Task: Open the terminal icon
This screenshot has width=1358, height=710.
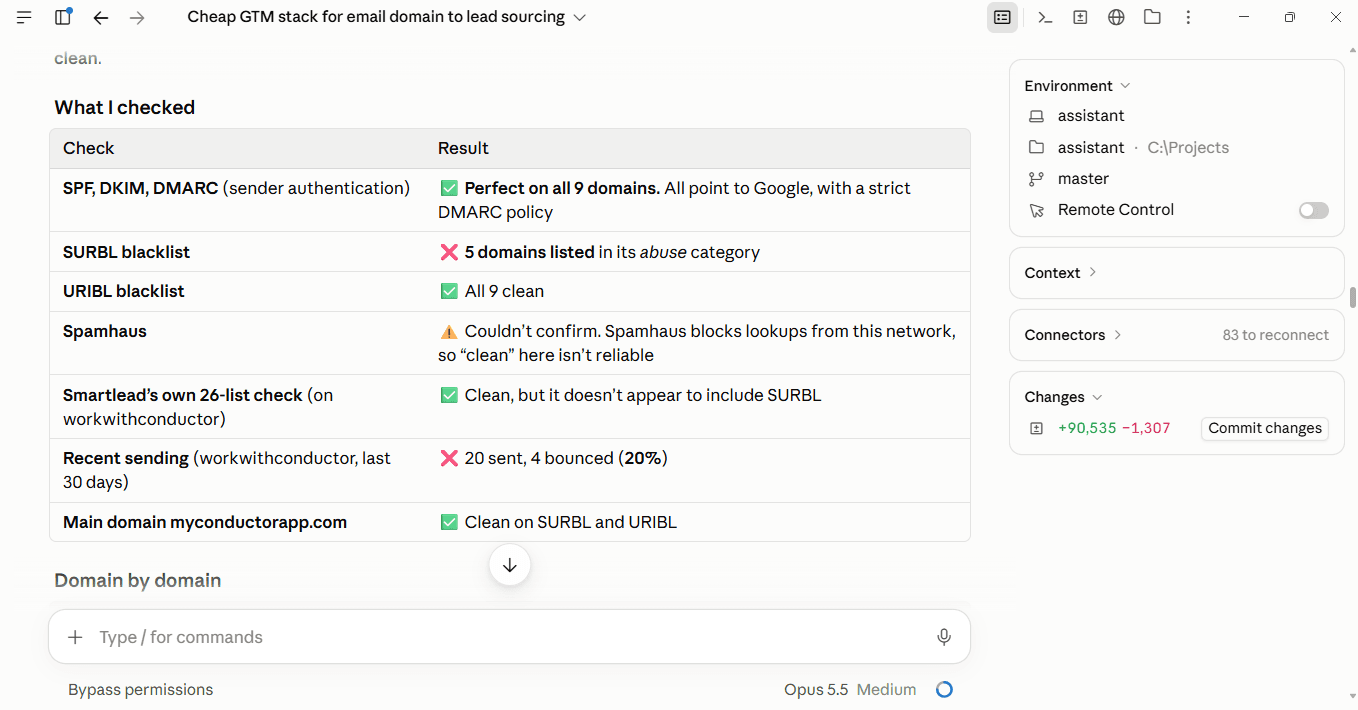Action: [x=1044, y=17]
